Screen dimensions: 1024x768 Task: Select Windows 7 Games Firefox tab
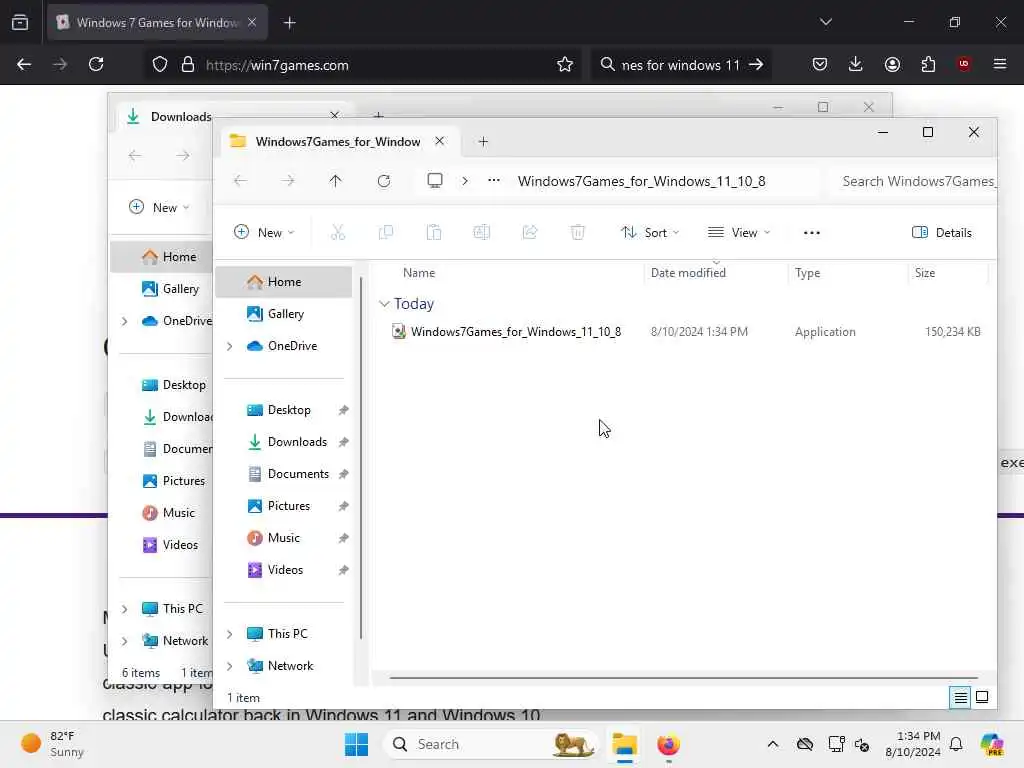tap(157, 23)
